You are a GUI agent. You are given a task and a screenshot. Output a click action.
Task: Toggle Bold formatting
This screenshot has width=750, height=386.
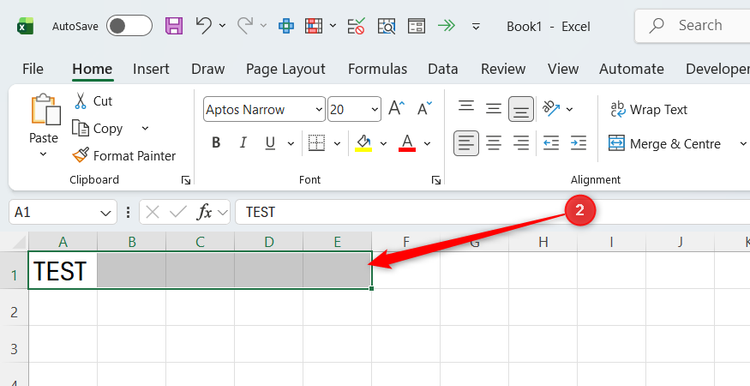(x=216, y=143)
